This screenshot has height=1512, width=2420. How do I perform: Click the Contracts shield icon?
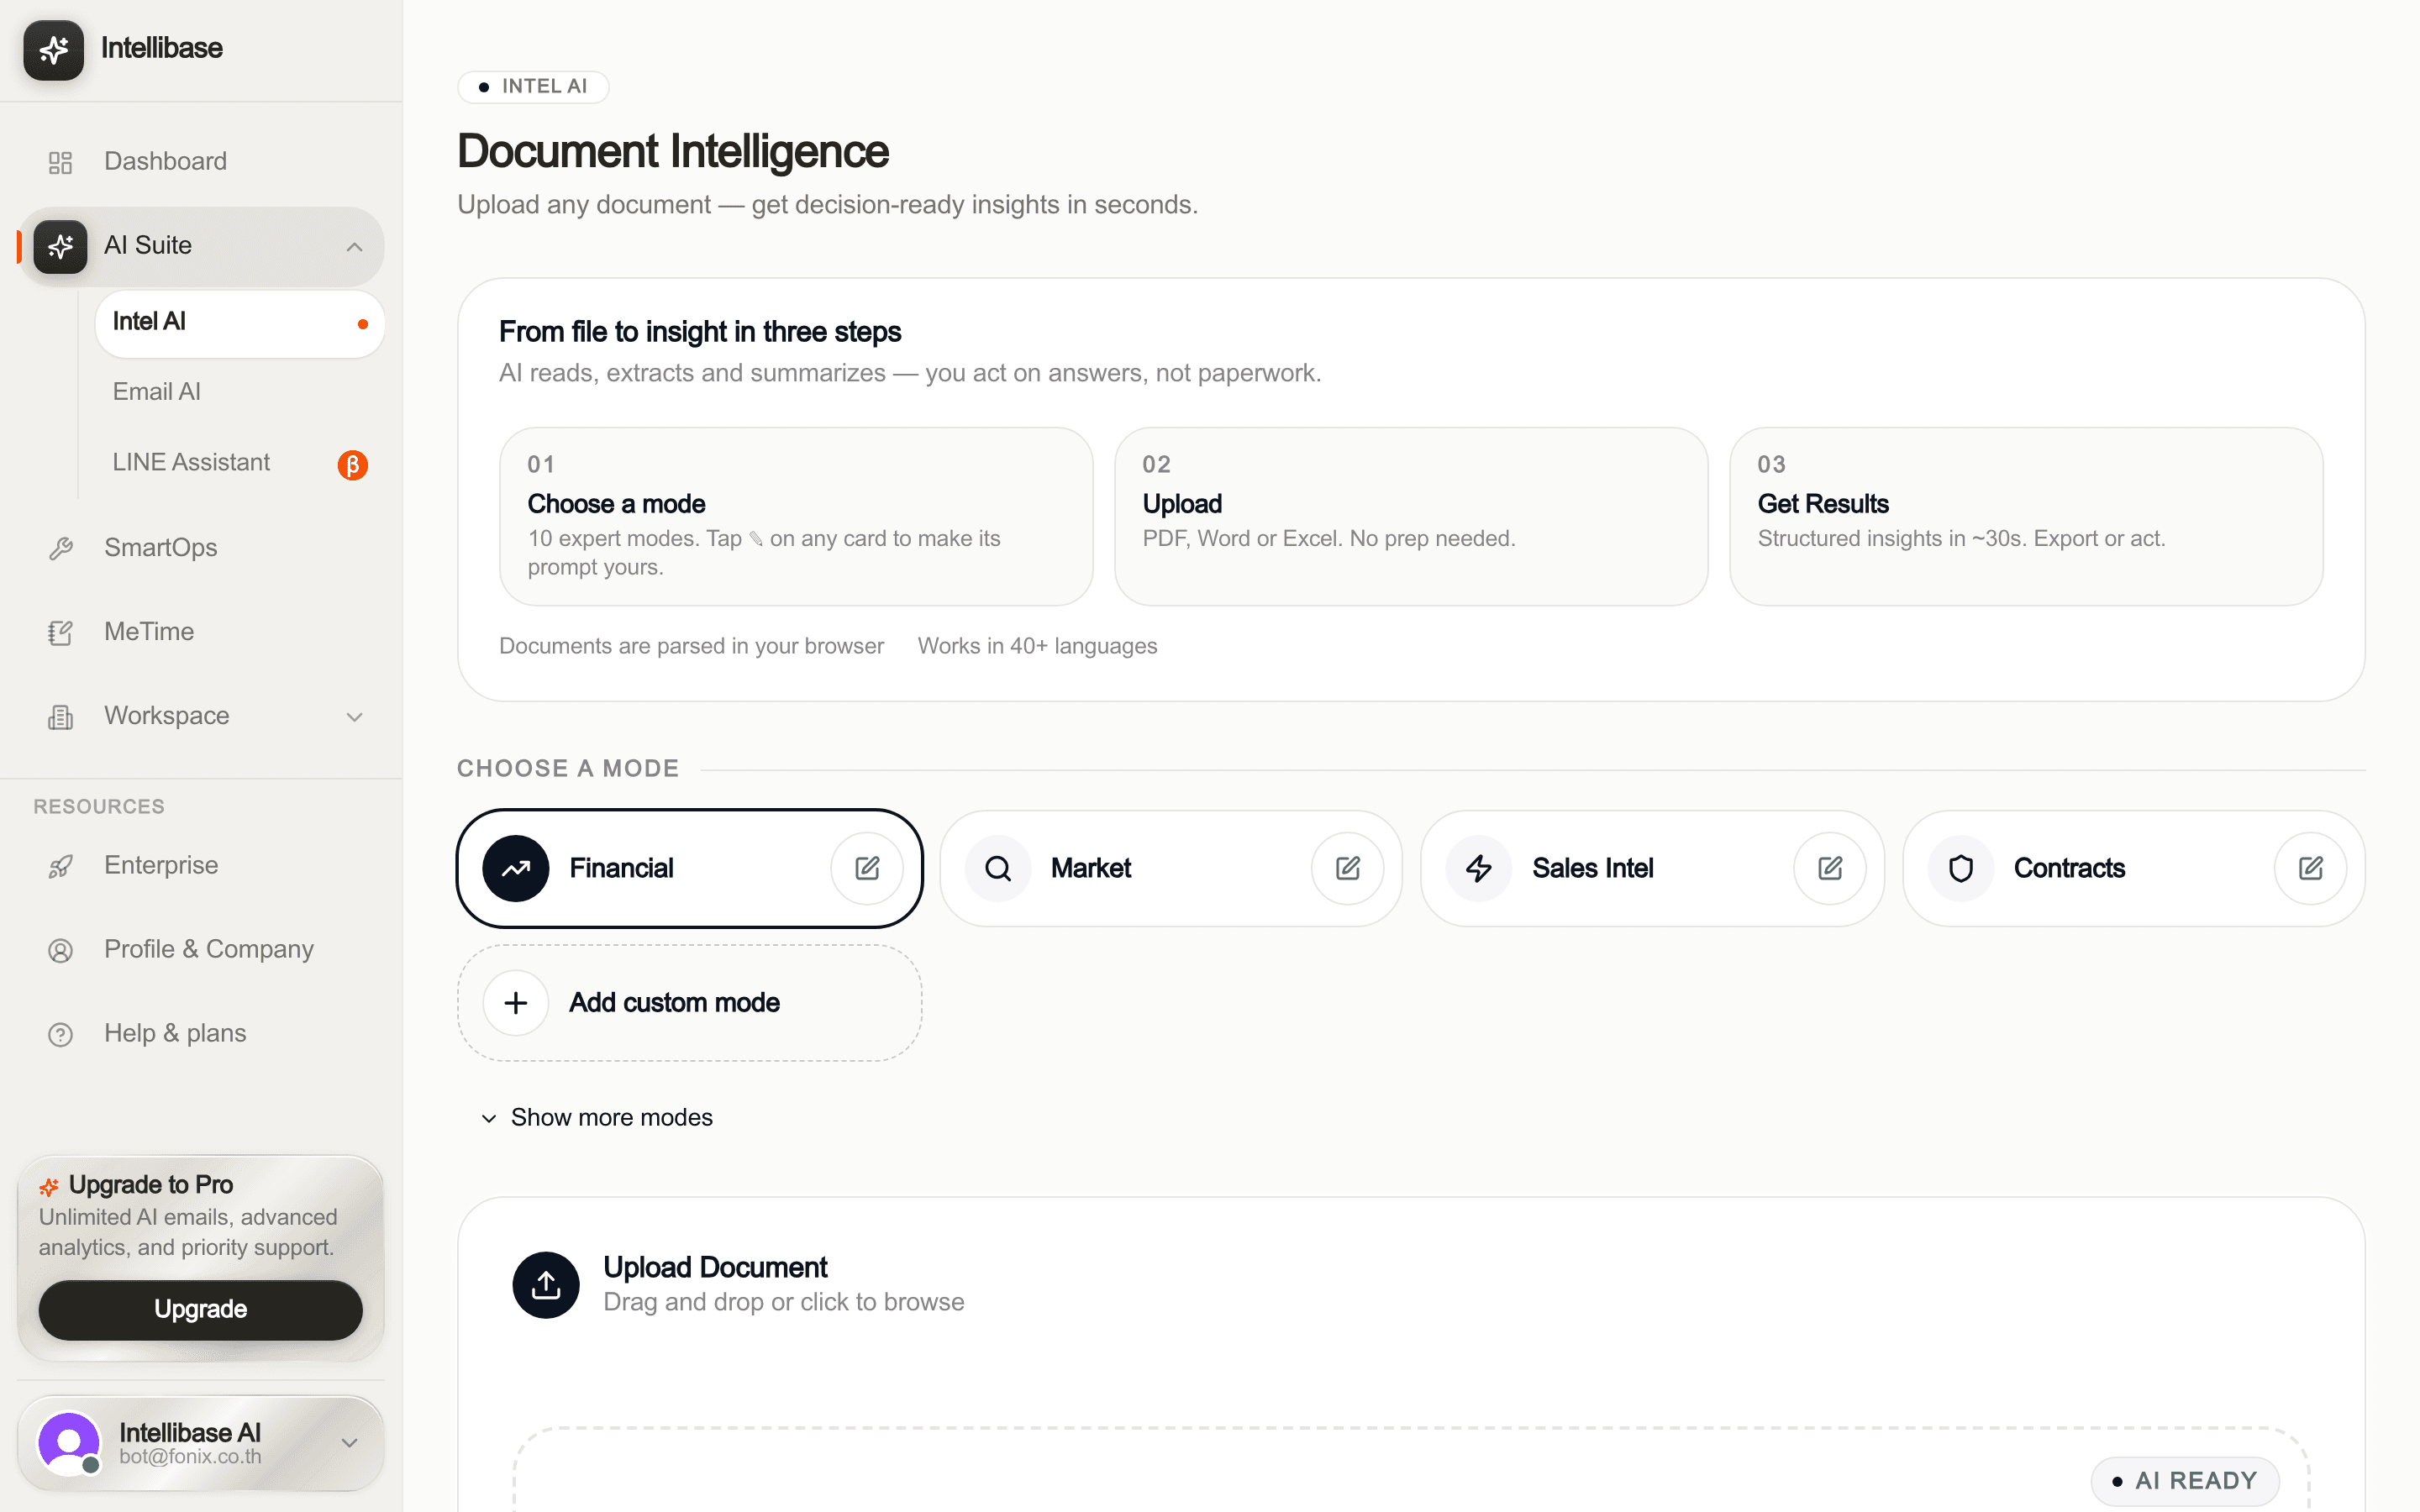click(1961, 868)
